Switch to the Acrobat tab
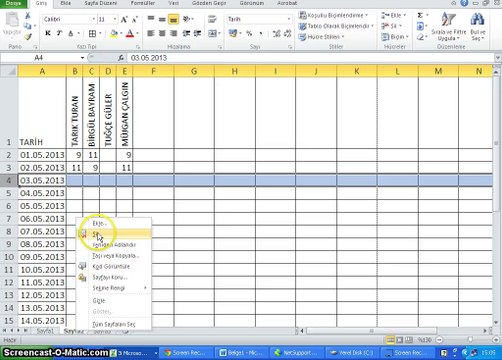 coord(287,3)
